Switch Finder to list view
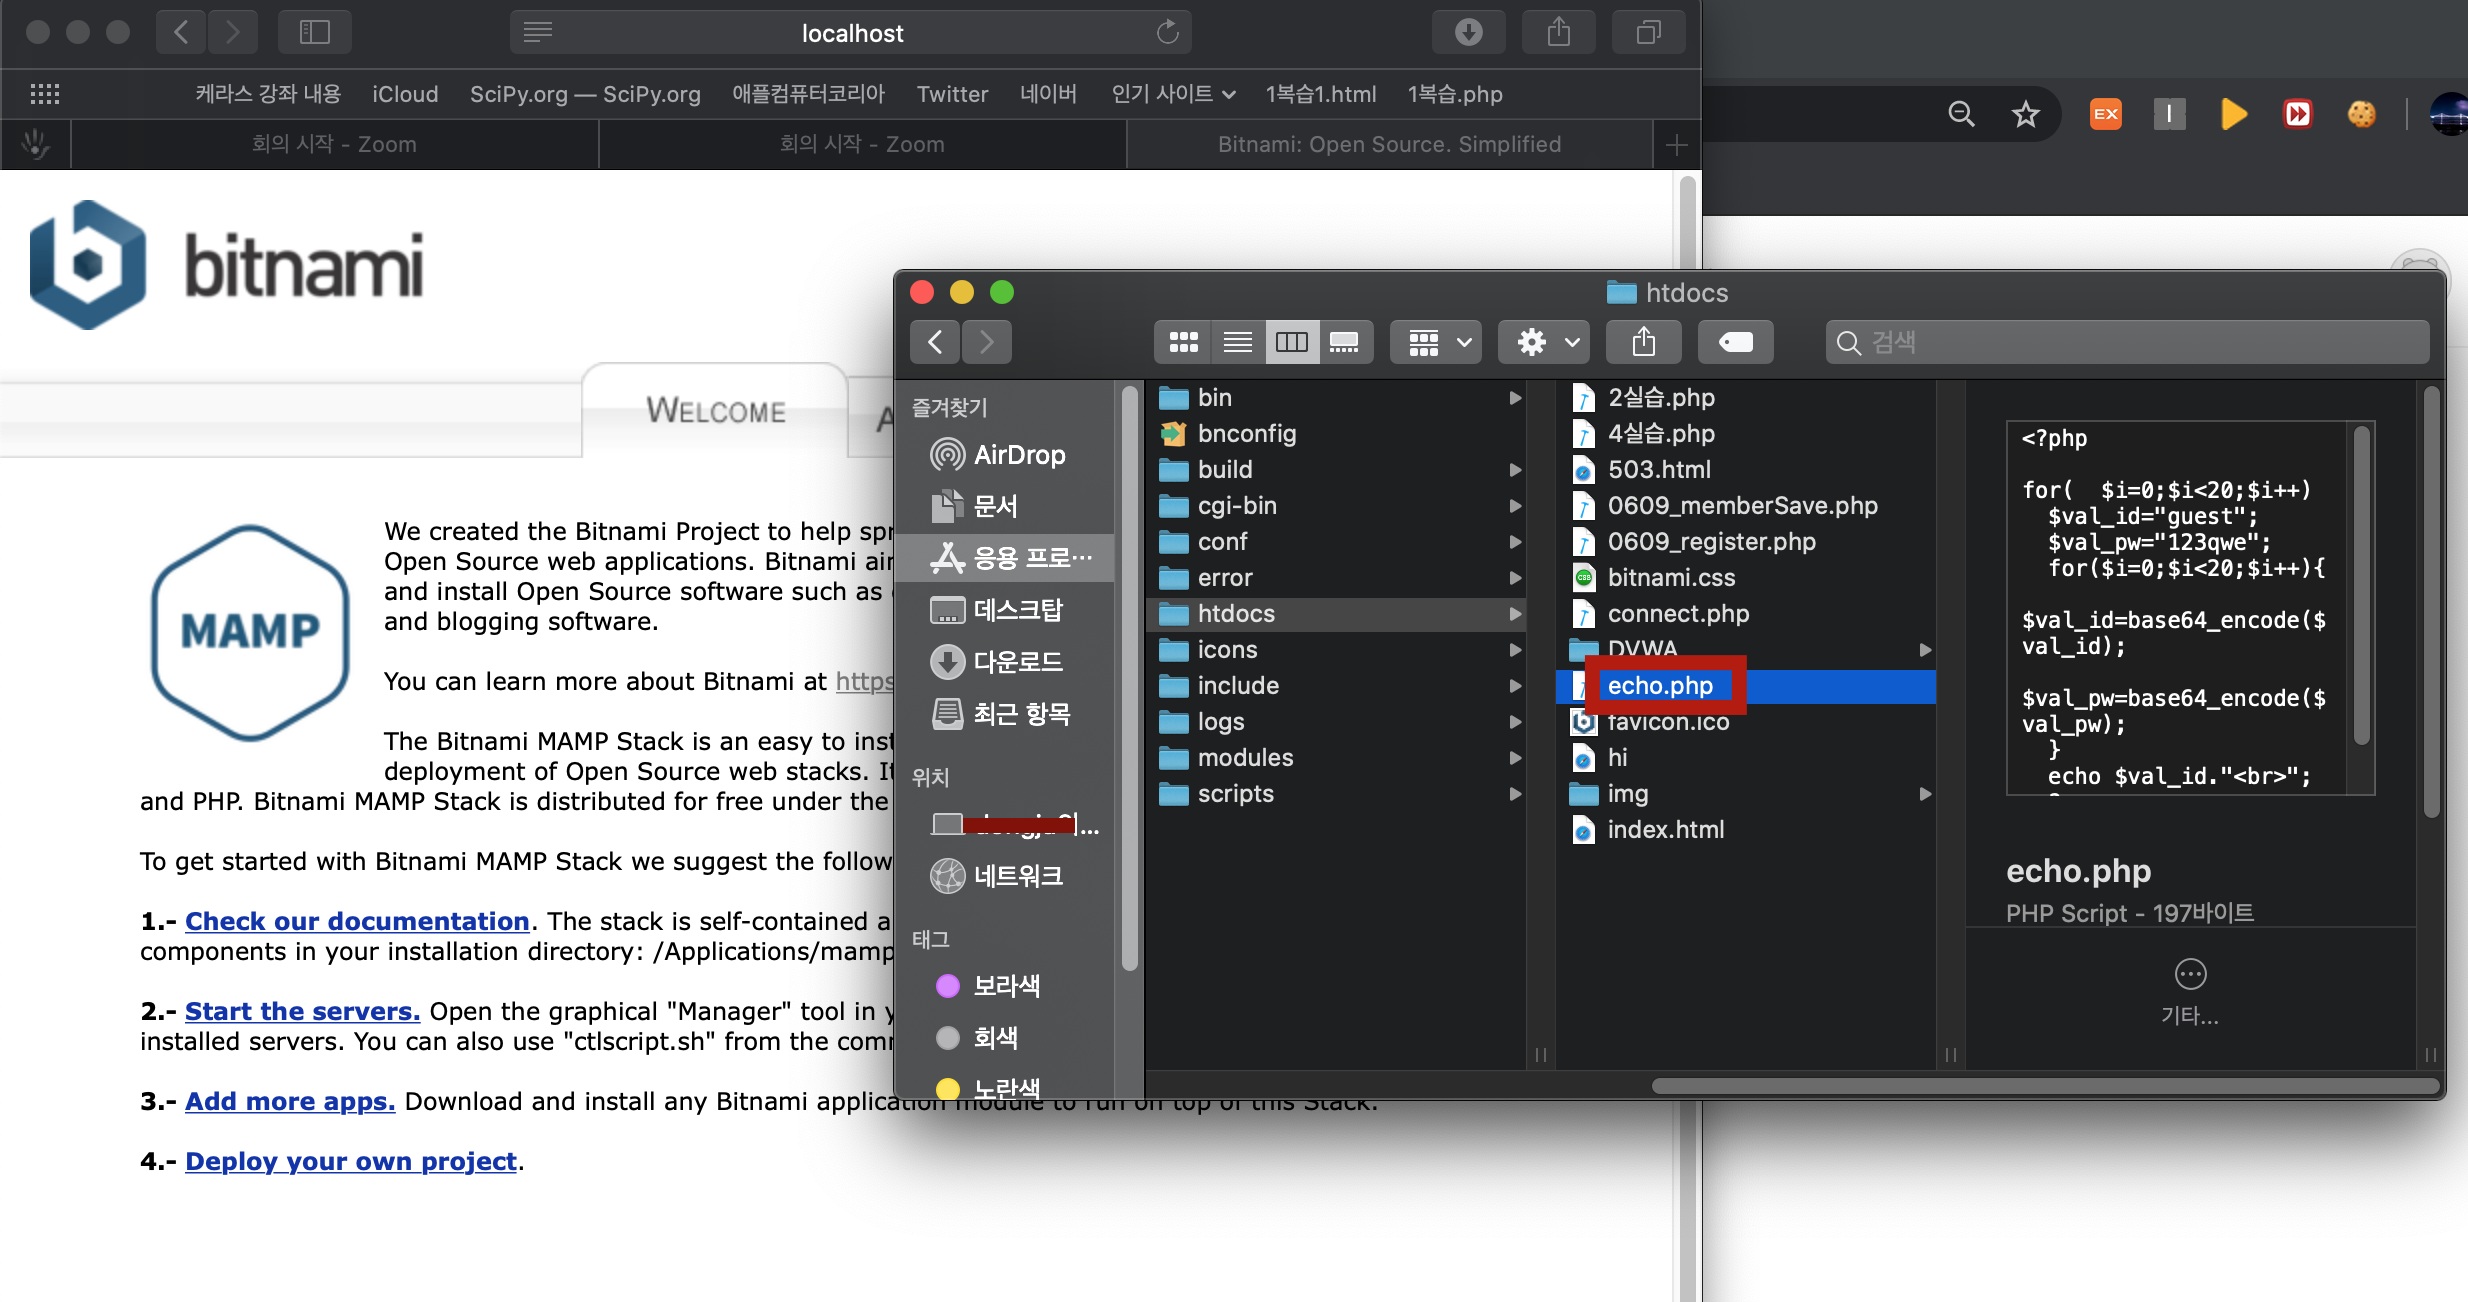Viewport: 2468px width, 1302px height. click(1238, 342)
